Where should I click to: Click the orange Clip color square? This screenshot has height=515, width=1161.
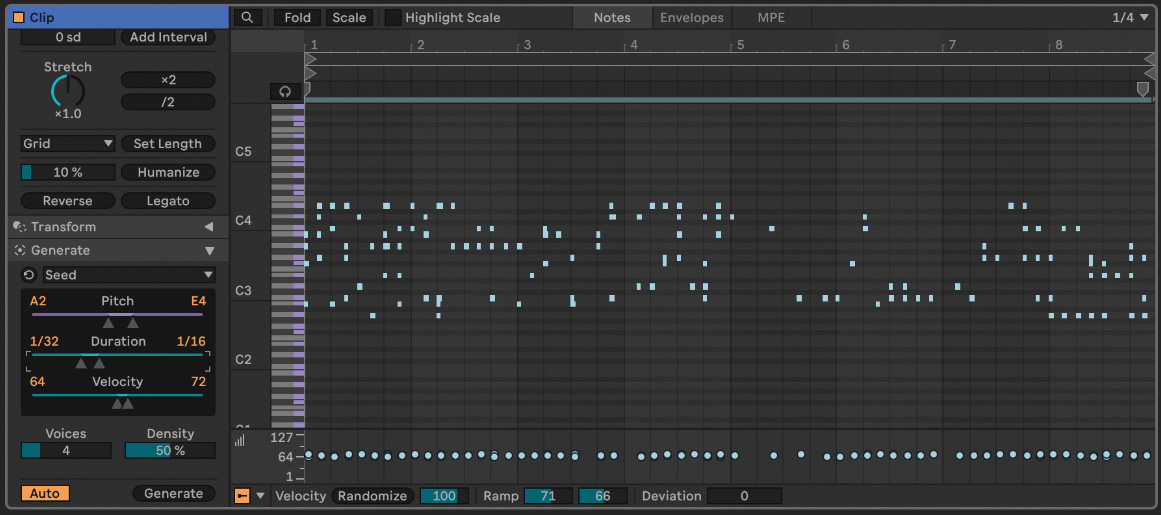point(19,17)
